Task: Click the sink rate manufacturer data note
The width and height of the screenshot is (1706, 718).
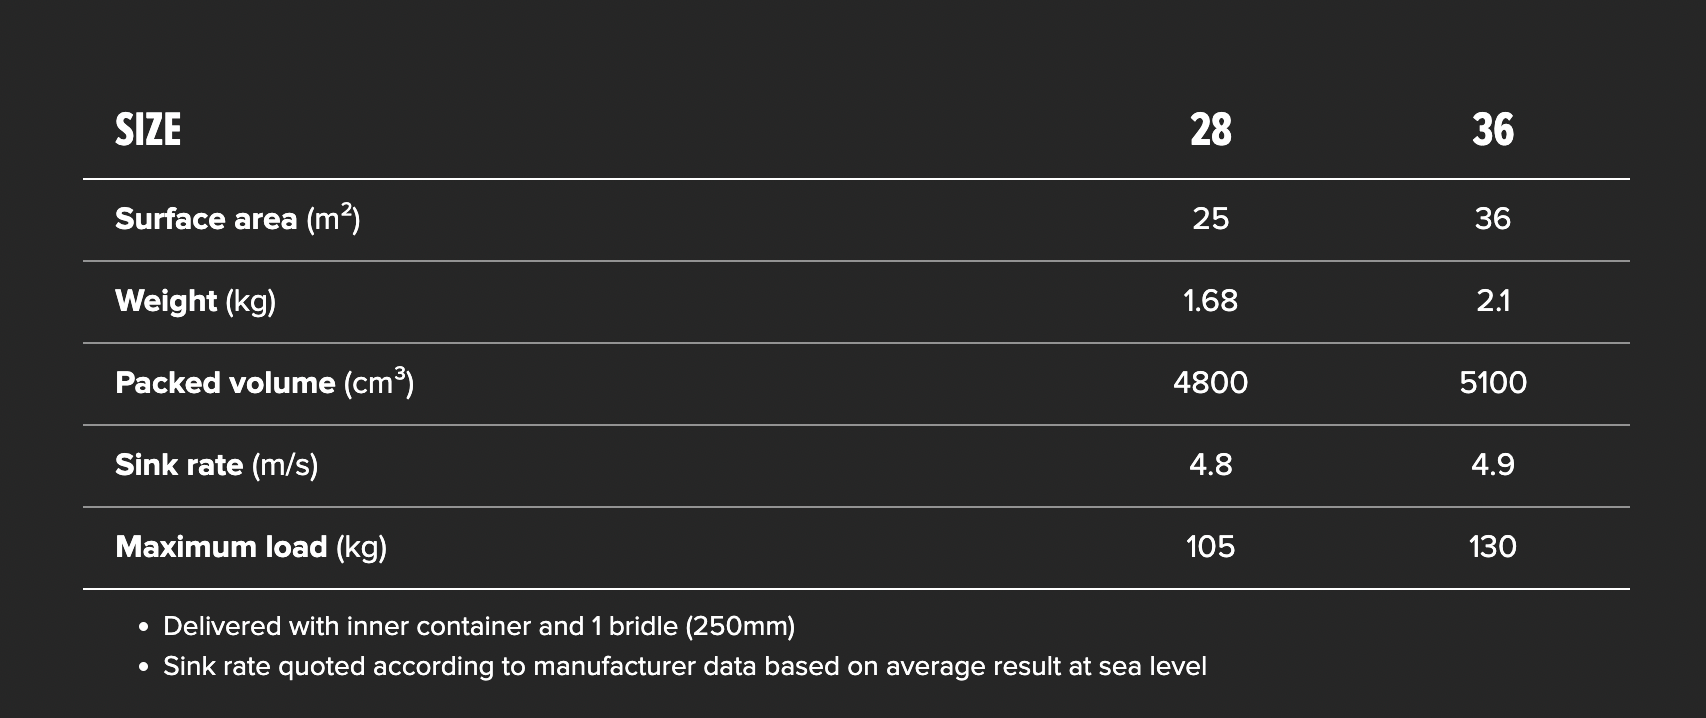Action: 684,667
